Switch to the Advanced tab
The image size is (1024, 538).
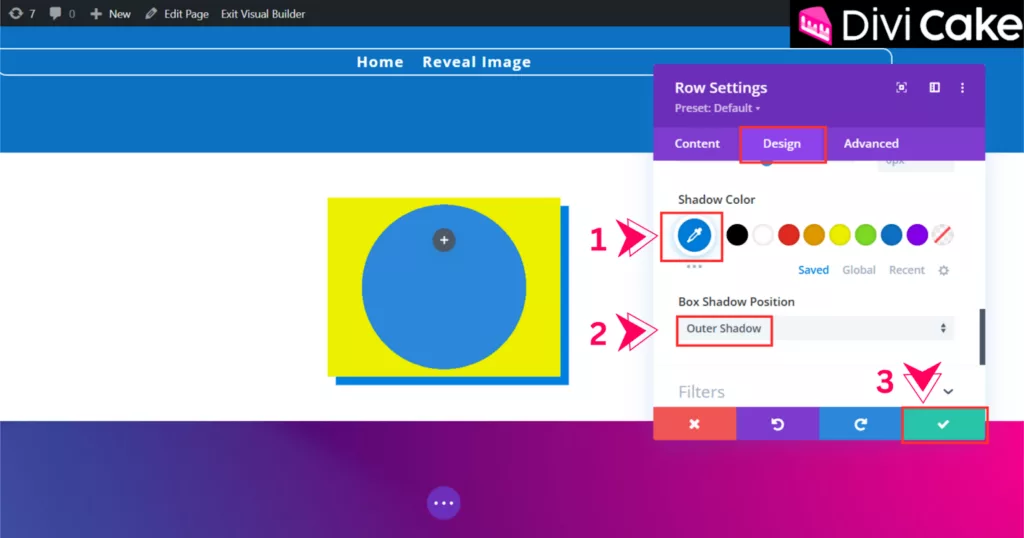[871, 144]
